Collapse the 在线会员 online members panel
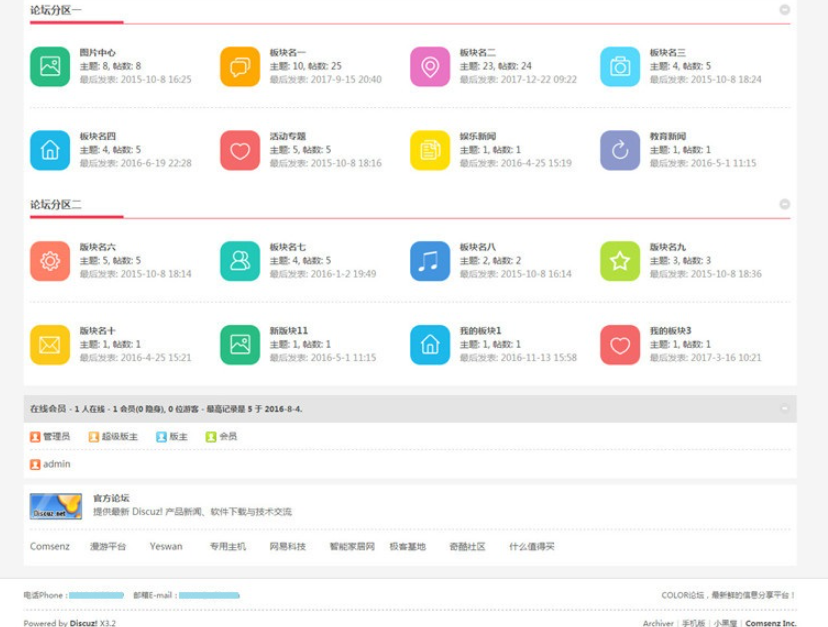This screenshot has height=627, width=828. click(x=785, y=408)
